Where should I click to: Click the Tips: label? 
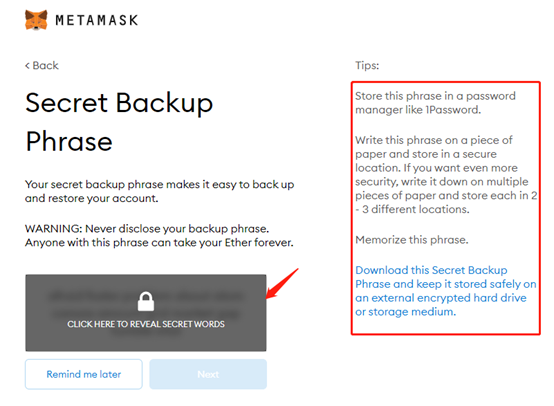click(x=367, y=66)
